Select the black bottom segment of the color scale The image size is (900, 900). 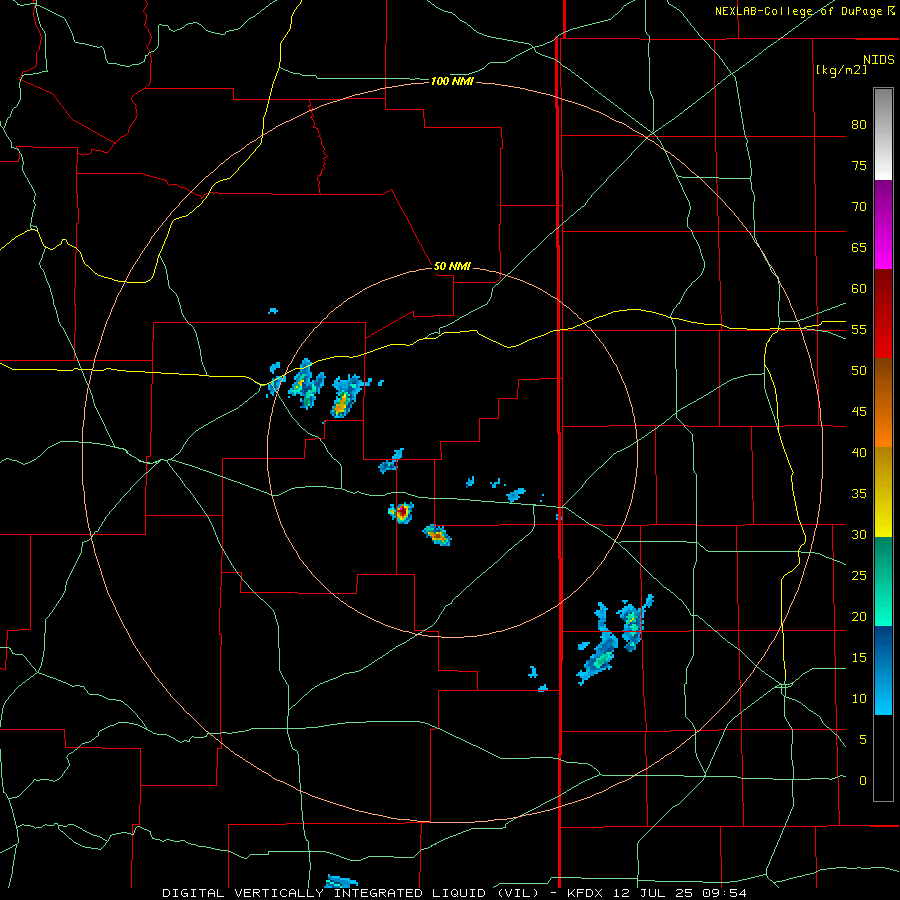point(883,758)
